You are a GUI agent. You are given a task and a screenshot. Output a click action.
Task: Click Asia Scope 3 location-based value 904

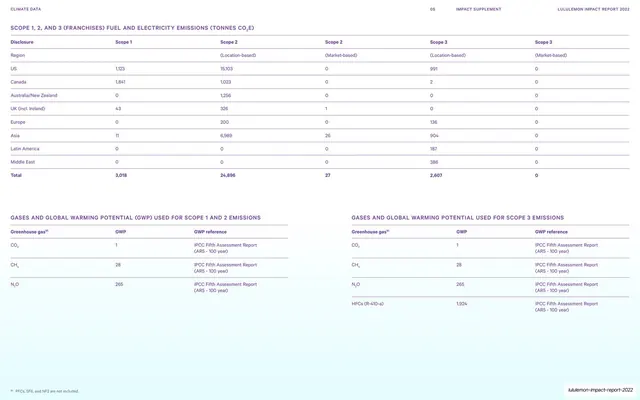pos(434,136)
